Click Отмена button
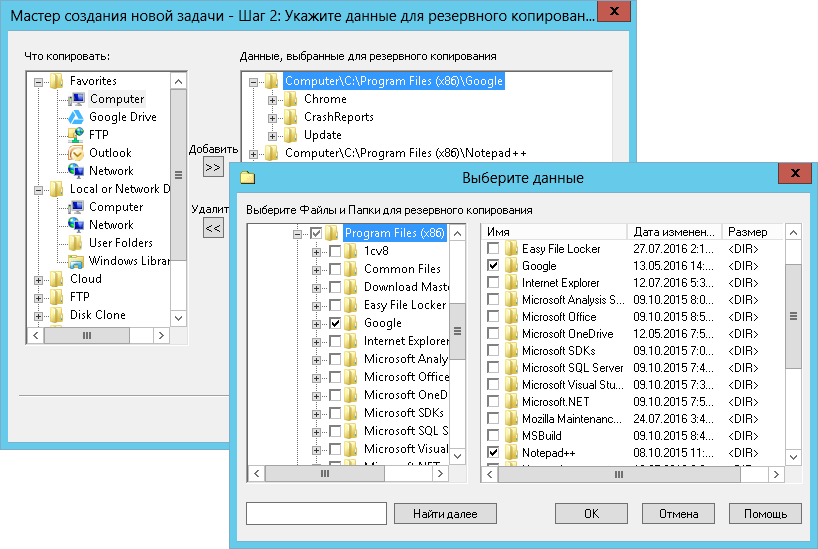Viewport: 818px width, 549px height. (x=678, y=514)
